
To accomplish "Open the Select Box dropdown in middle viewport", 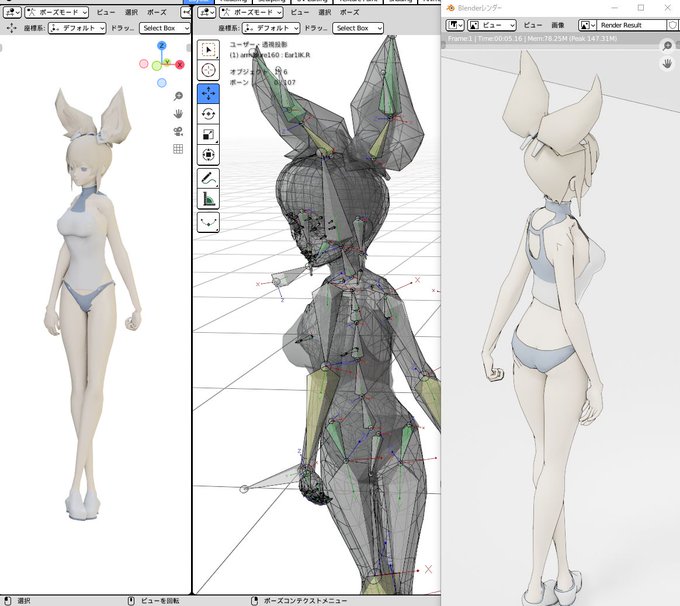I will [x=358, y=28].
